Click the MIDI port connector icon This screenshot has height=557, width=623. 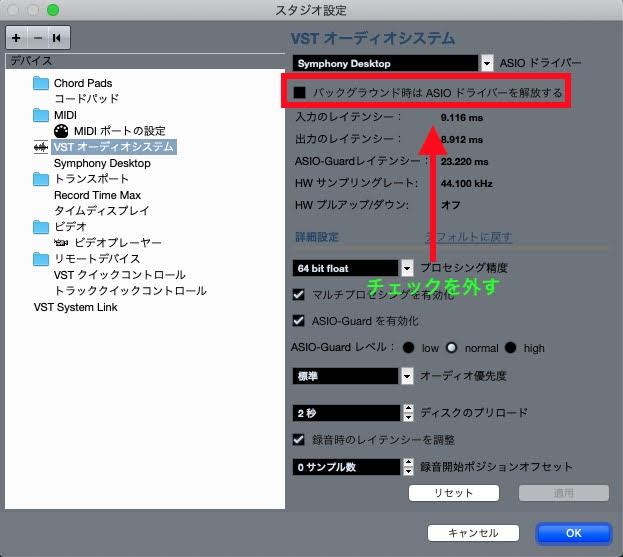(61, 131)
